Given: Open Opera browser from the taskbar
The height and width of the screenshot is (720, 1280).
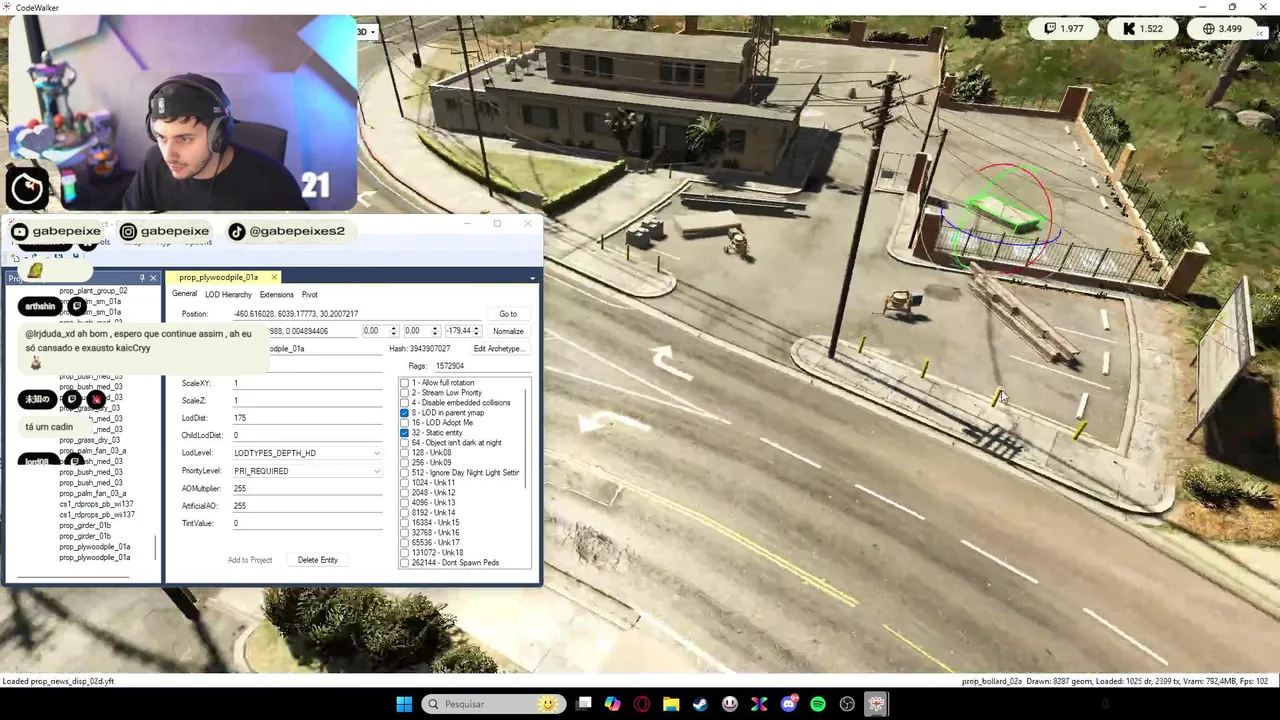Looking at the screenshot, I should point(642,704).
